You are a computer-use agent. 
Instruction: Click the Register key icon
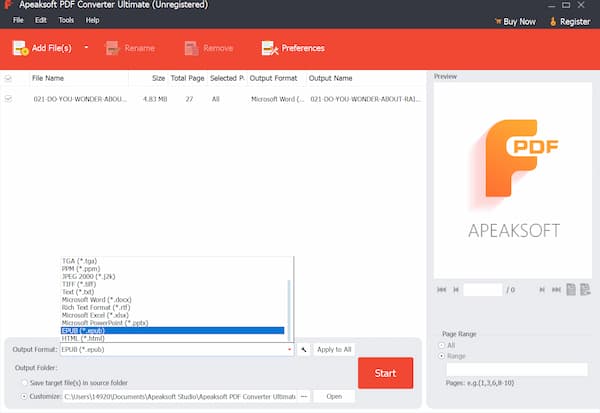pyautogui.click(x=553, y=21)
